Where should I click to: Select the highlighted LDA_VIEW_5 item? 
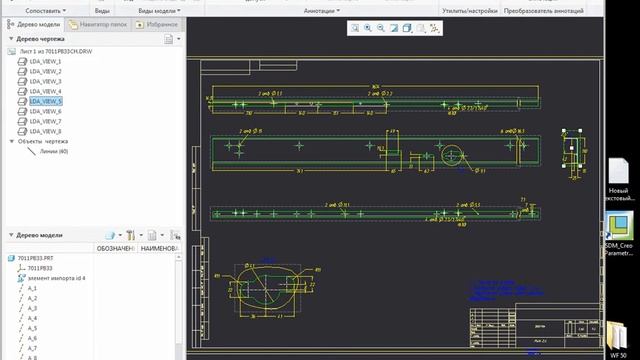coord(46,101)
